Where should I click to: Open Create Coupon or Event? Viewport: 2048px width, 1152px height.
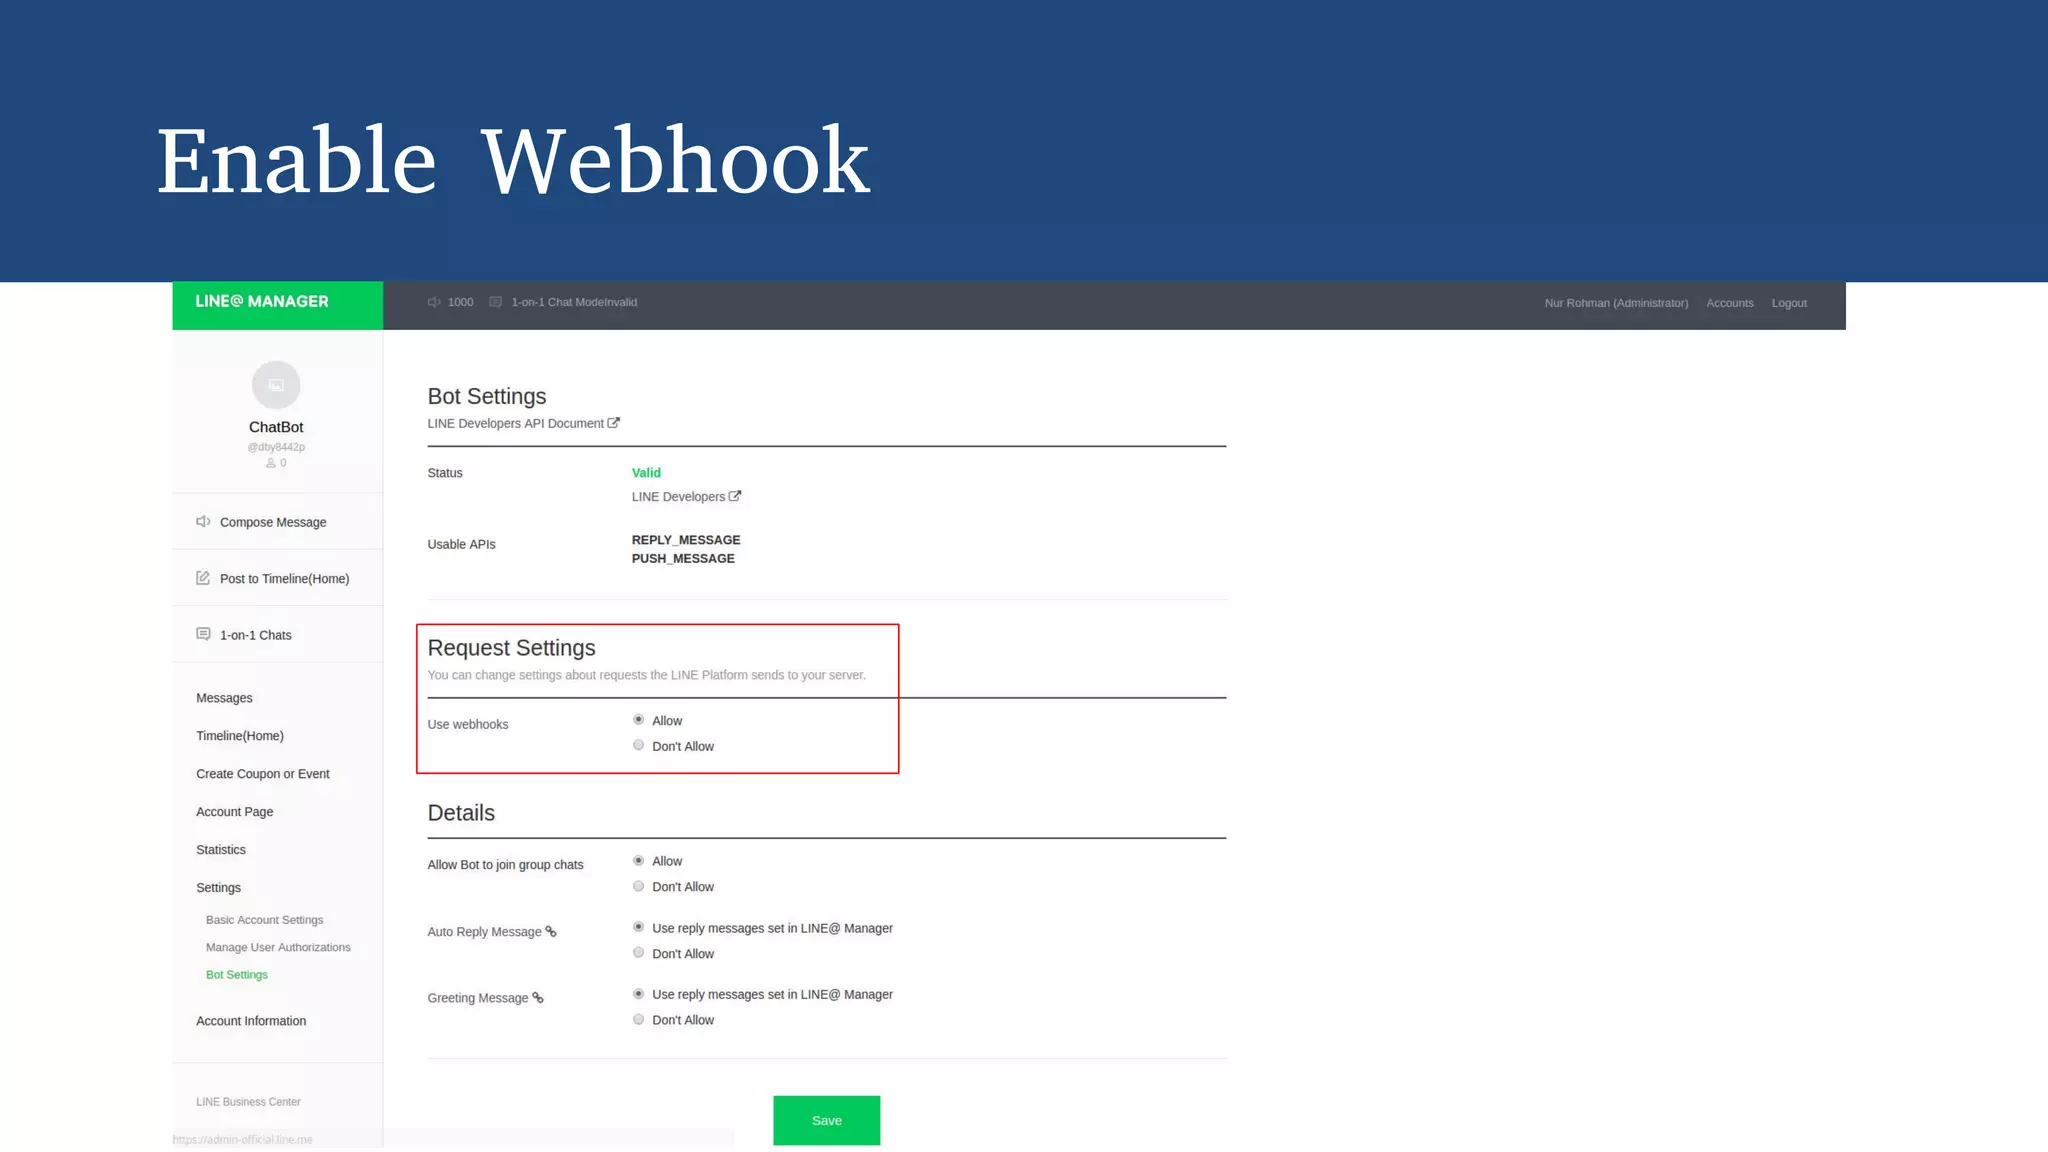point(263,774)
